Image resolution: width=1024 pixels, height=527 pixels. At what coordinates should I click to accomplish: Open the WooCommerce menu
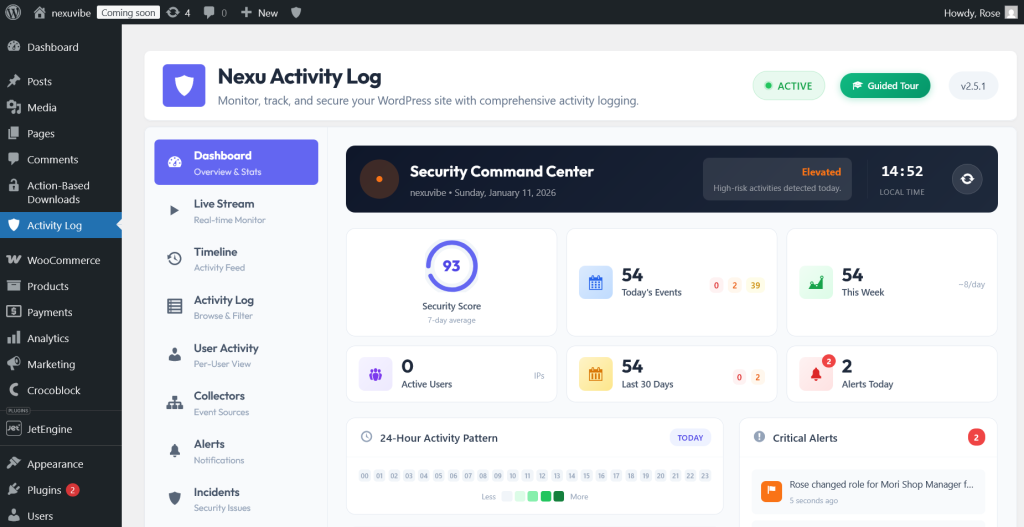[61, 260]
